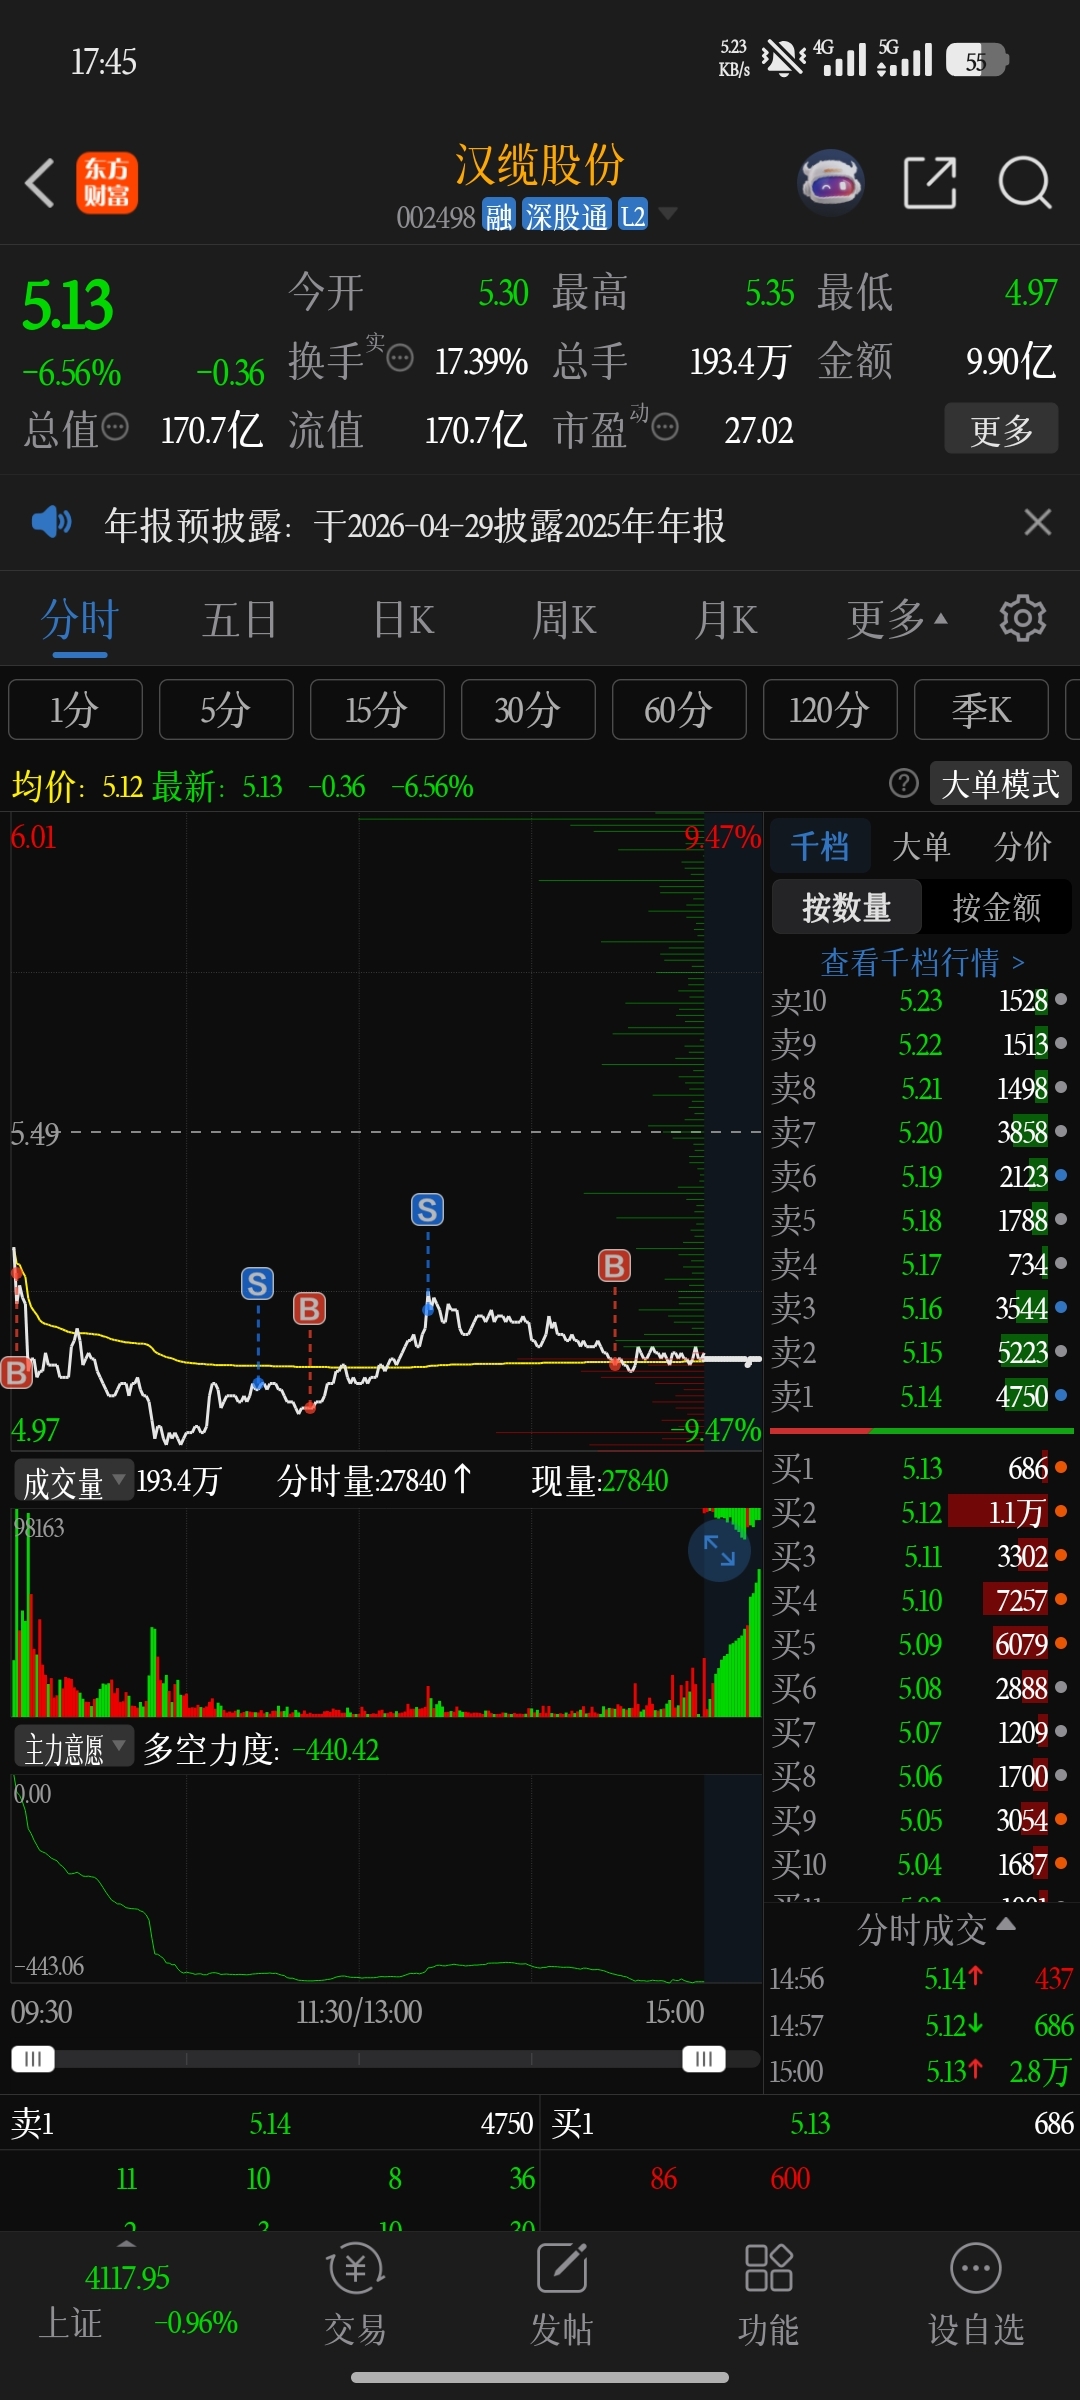
Task: Tap the left timeline range handle
Action: (32, 2059)
